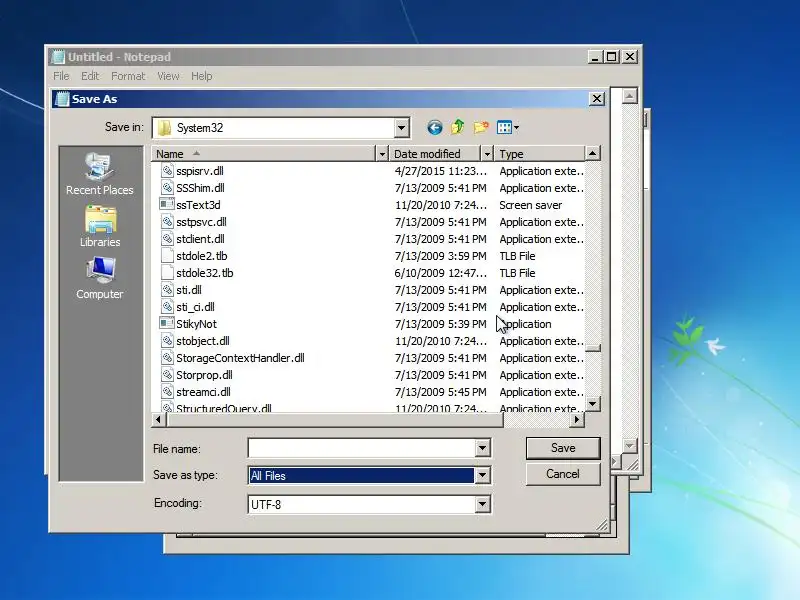This screenshot has height=600, width=800.
Task: Open the View menu in Notepad
Action: pyautogui.click(x=168, y=76)
